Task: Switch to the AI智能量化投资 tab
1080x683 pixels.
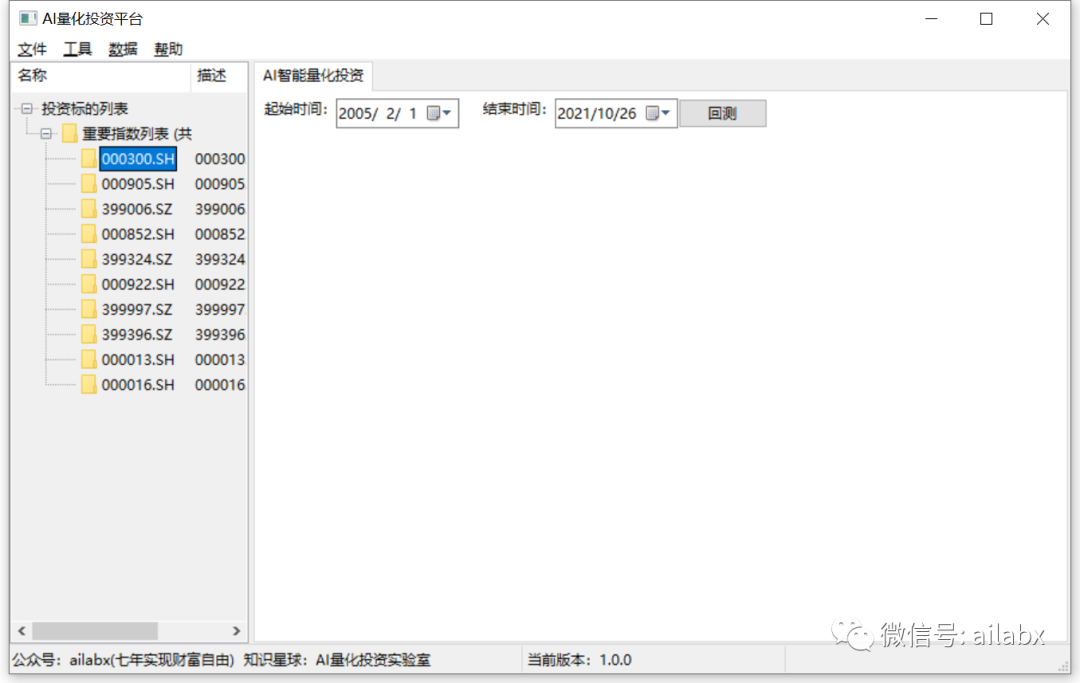Action: coord(312,75)
